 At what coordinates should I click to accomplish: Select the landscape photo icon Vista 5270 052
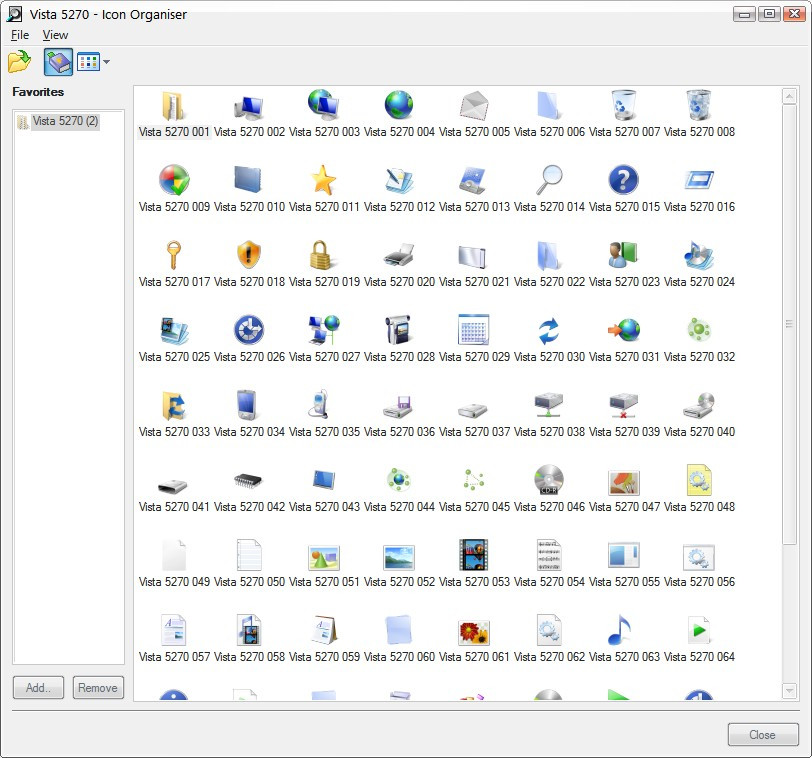399,558
